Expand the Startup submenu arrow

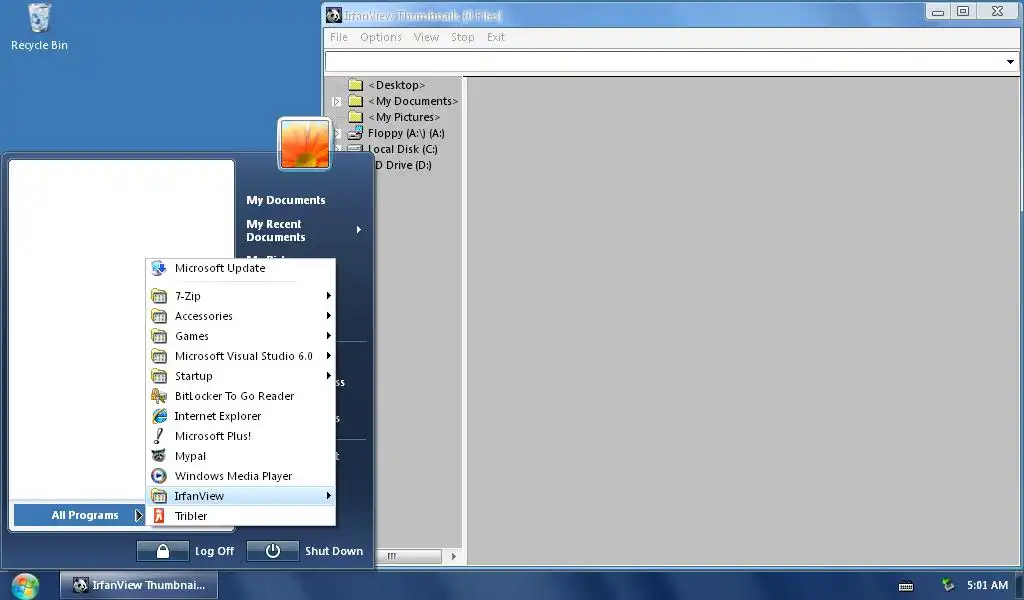tap(328, 376)
